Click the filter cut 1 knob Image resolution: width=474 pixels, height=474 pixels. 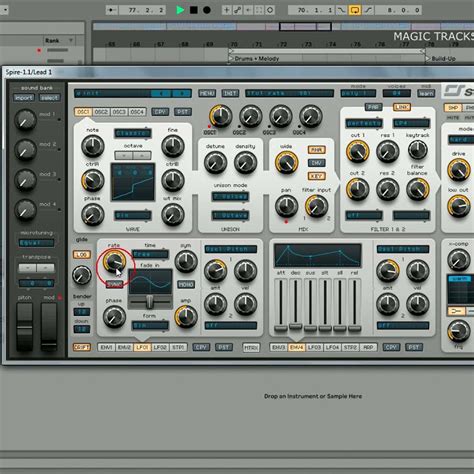click(358, 151)
